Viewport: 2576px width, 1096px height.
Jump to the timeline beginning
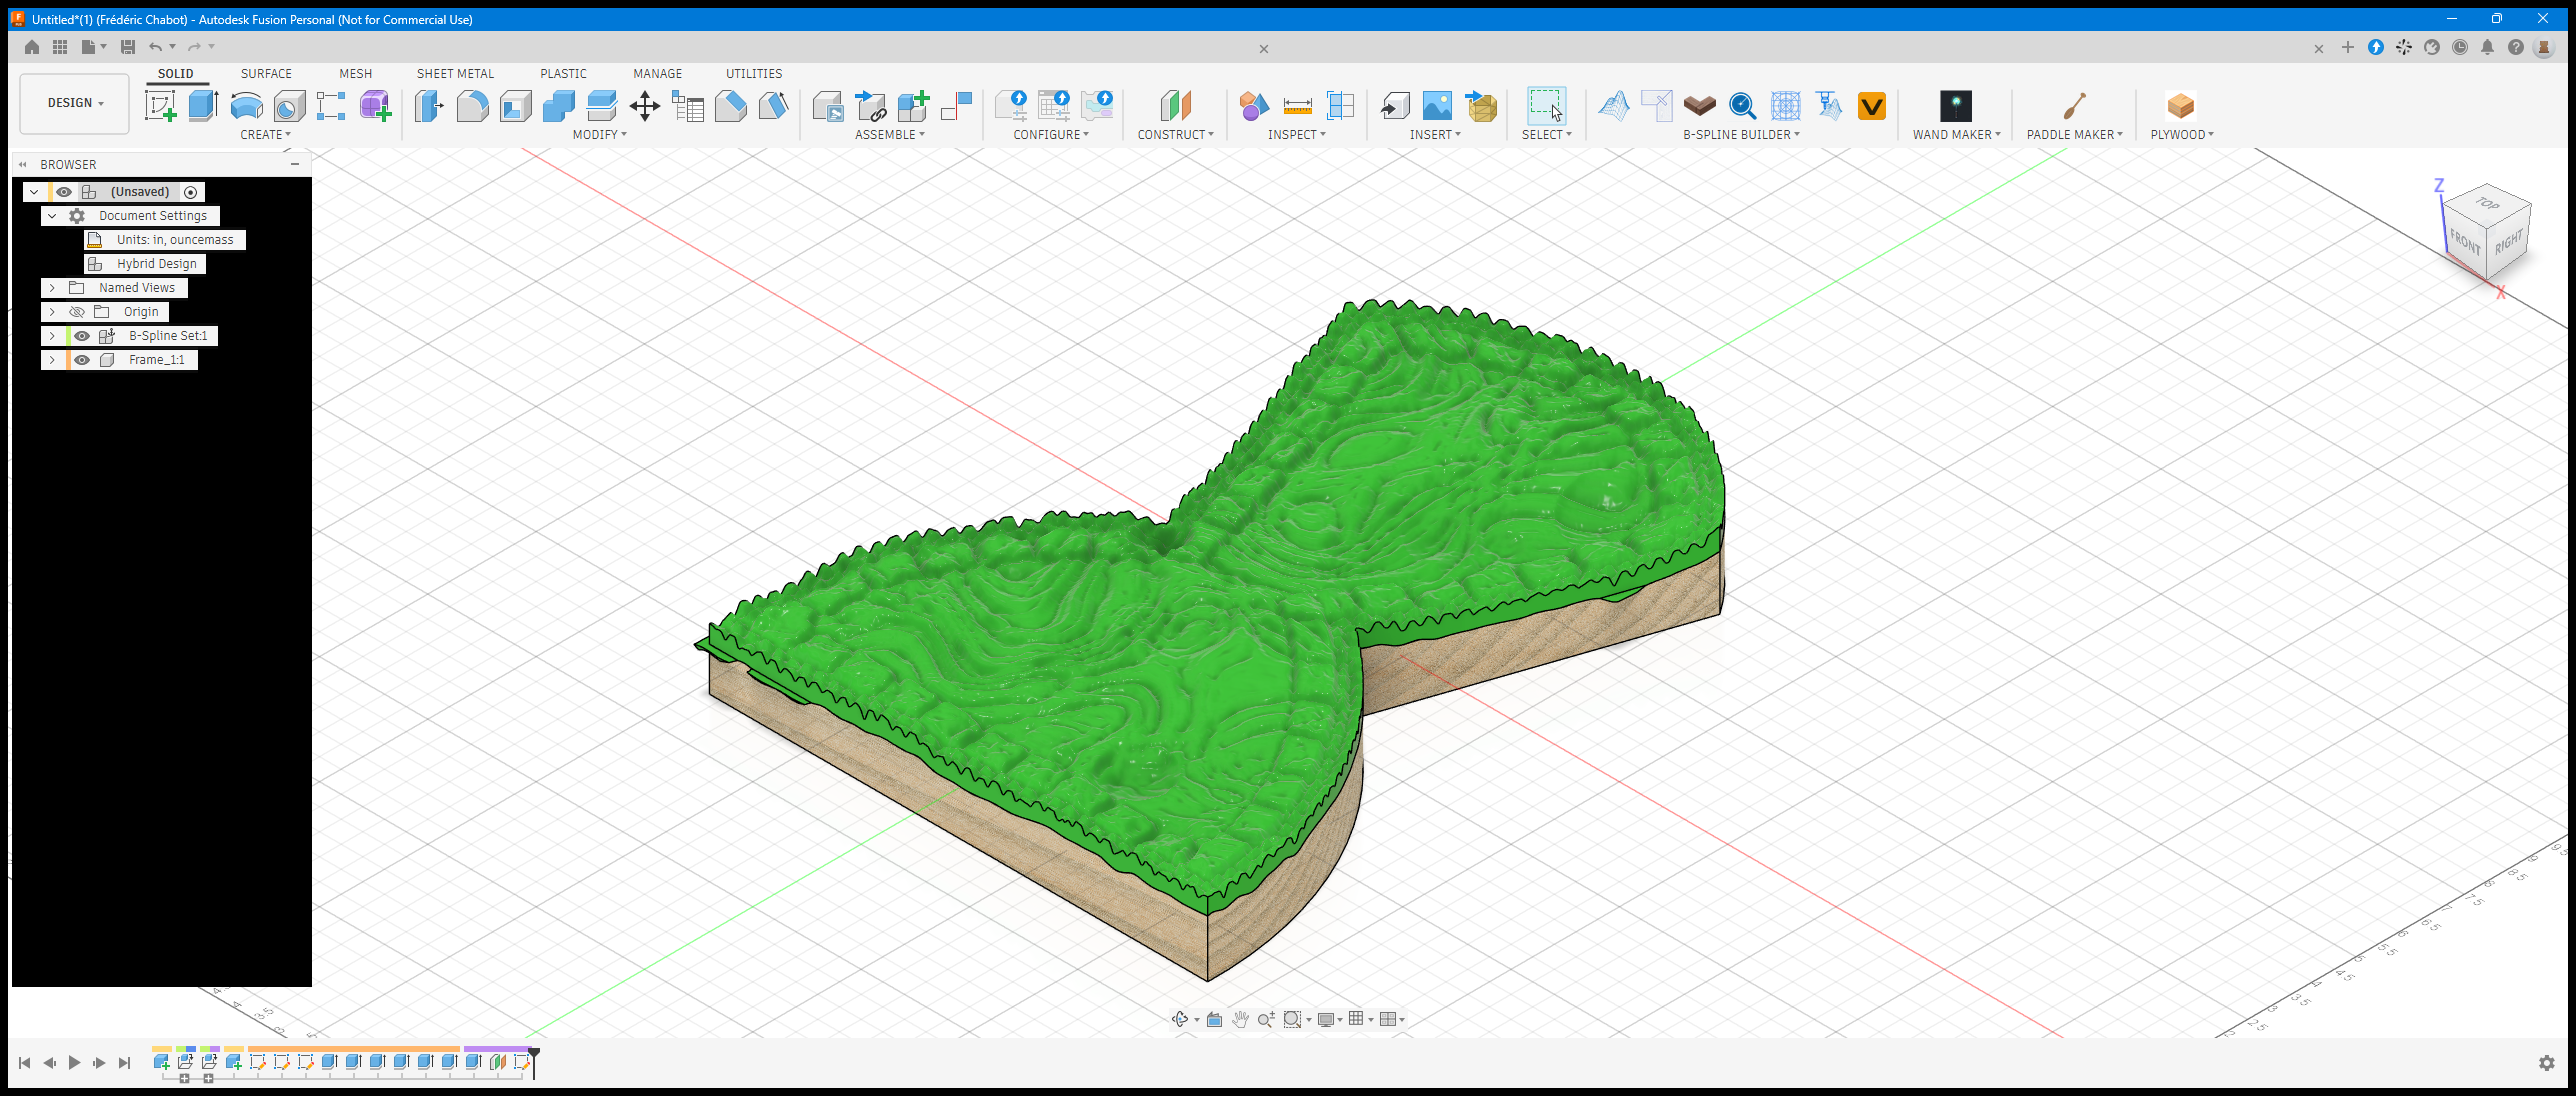pyautogui.click(x=24, y=1063)
